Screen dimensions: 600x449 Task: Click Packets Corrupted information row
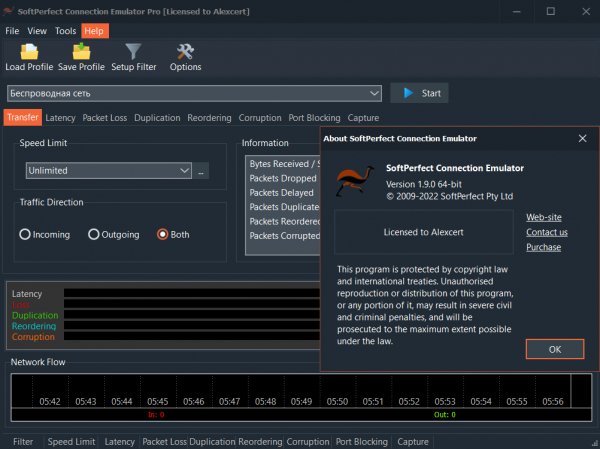pos(284,236)
